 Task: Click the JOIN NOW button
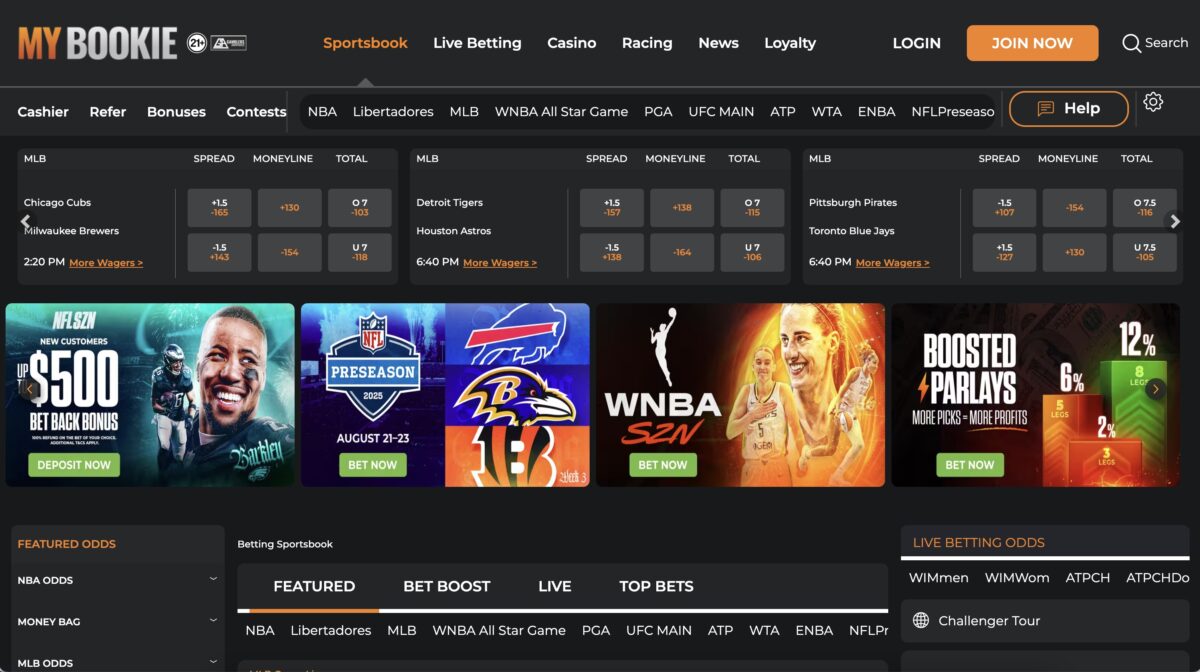coord(1032,43)
